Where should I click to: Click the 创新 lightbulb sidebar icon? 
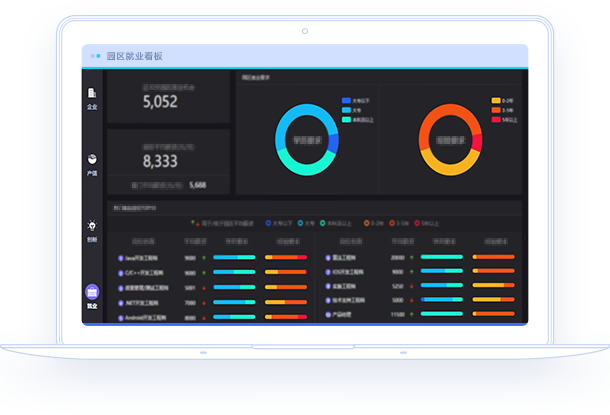pyautogui.click(x=92, y=227)
